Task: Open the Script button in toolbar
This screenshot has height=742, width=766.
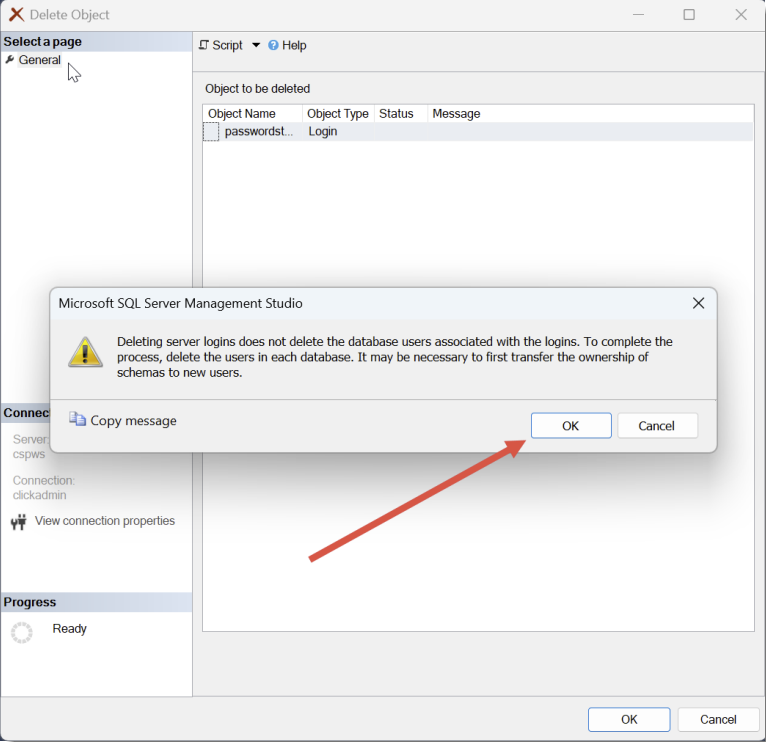Action: [221, 45]
